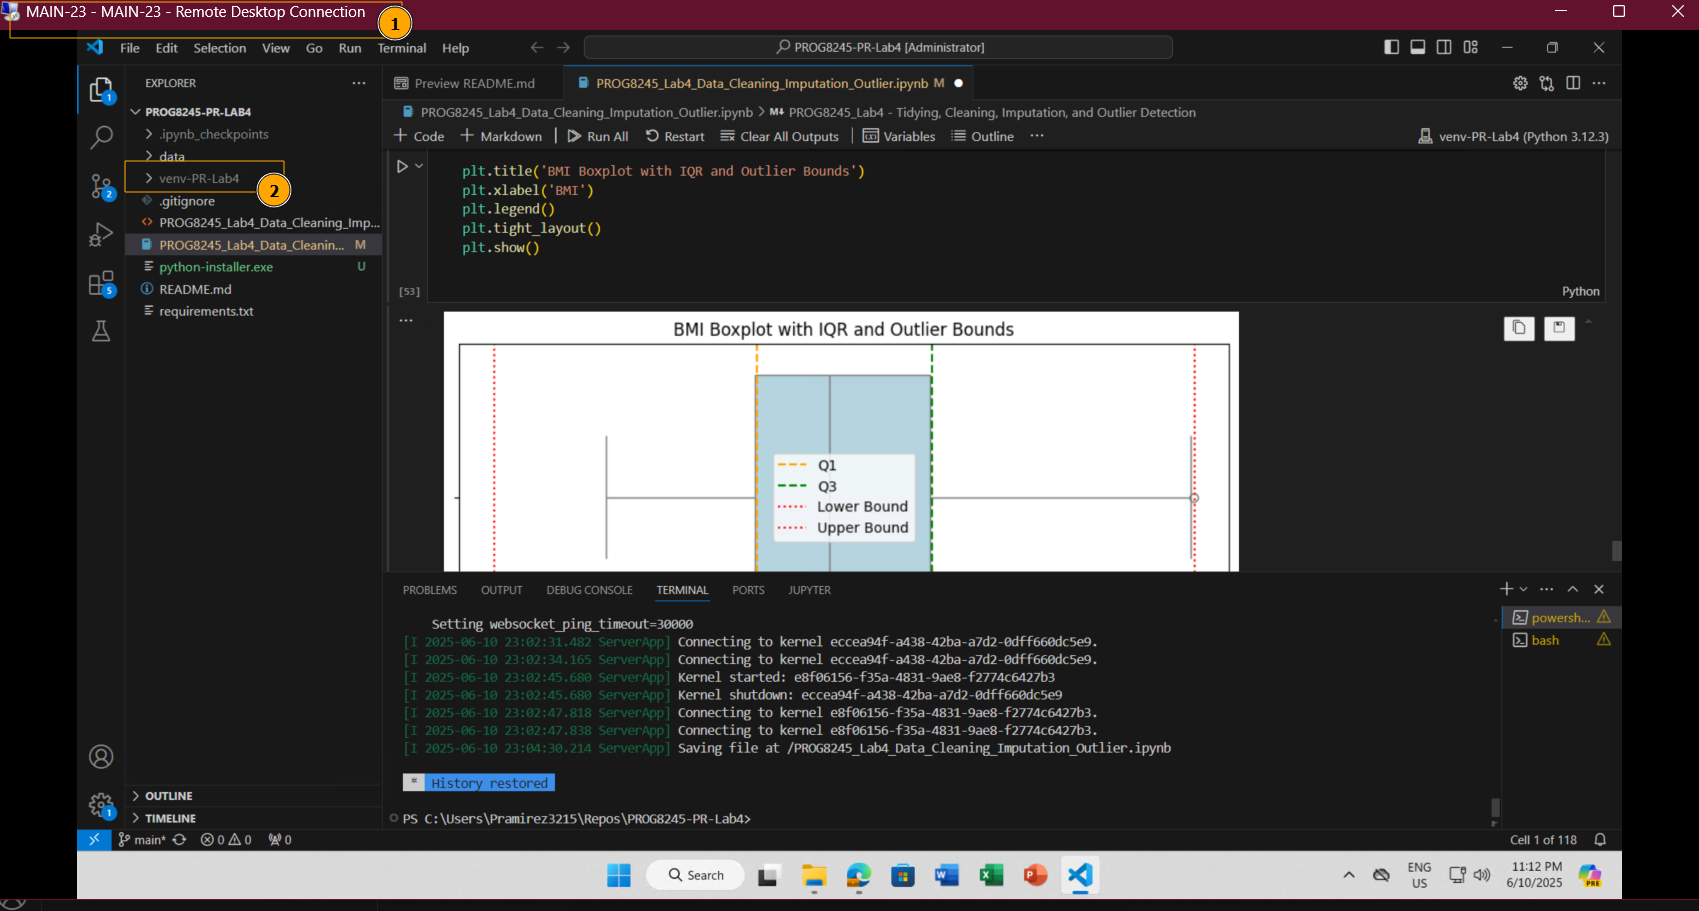Switch to the PROBLEMS panel tab

[430, 590]
